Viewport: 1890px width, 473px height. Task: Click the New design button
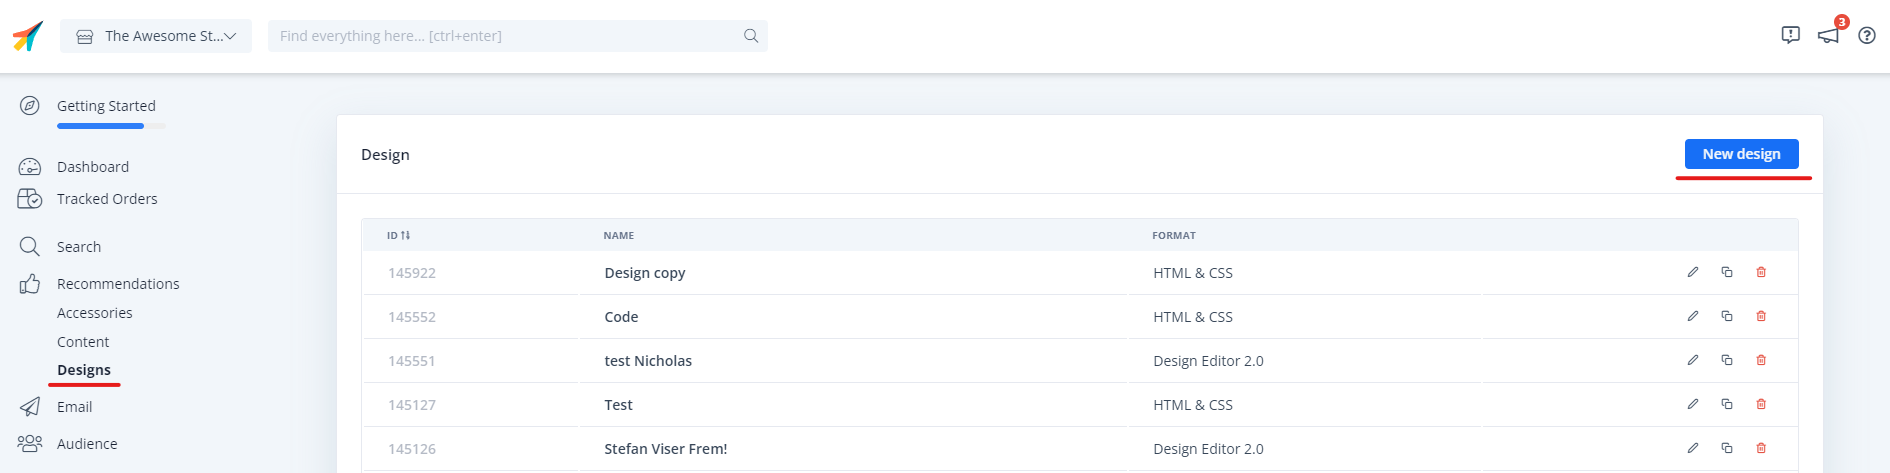click(1741, 154)
